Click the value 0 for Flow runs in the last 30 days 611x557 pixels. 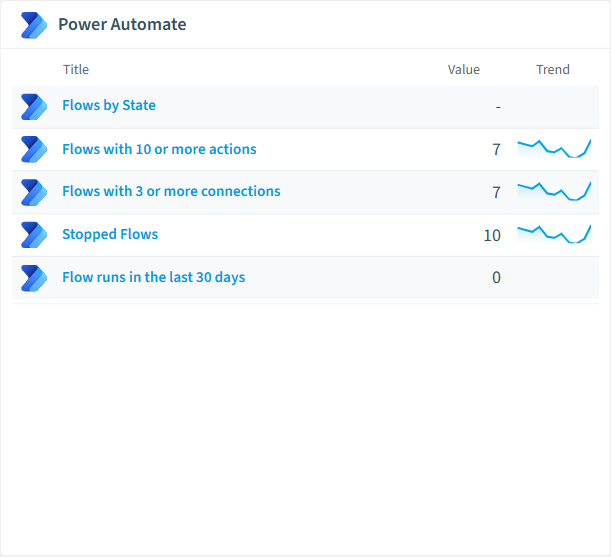(x=496, y=278)
